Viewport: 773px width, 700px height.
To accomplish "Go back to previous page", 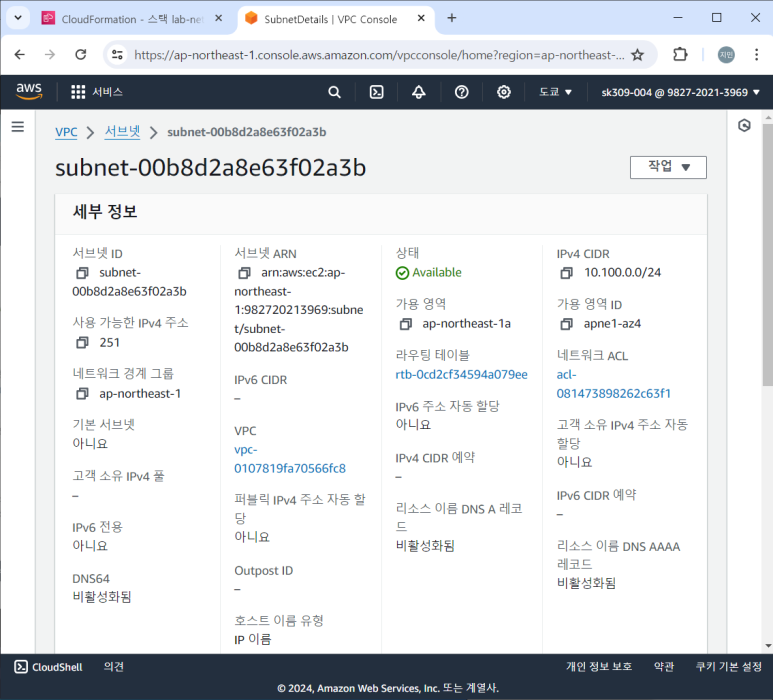I will (20, 54).
